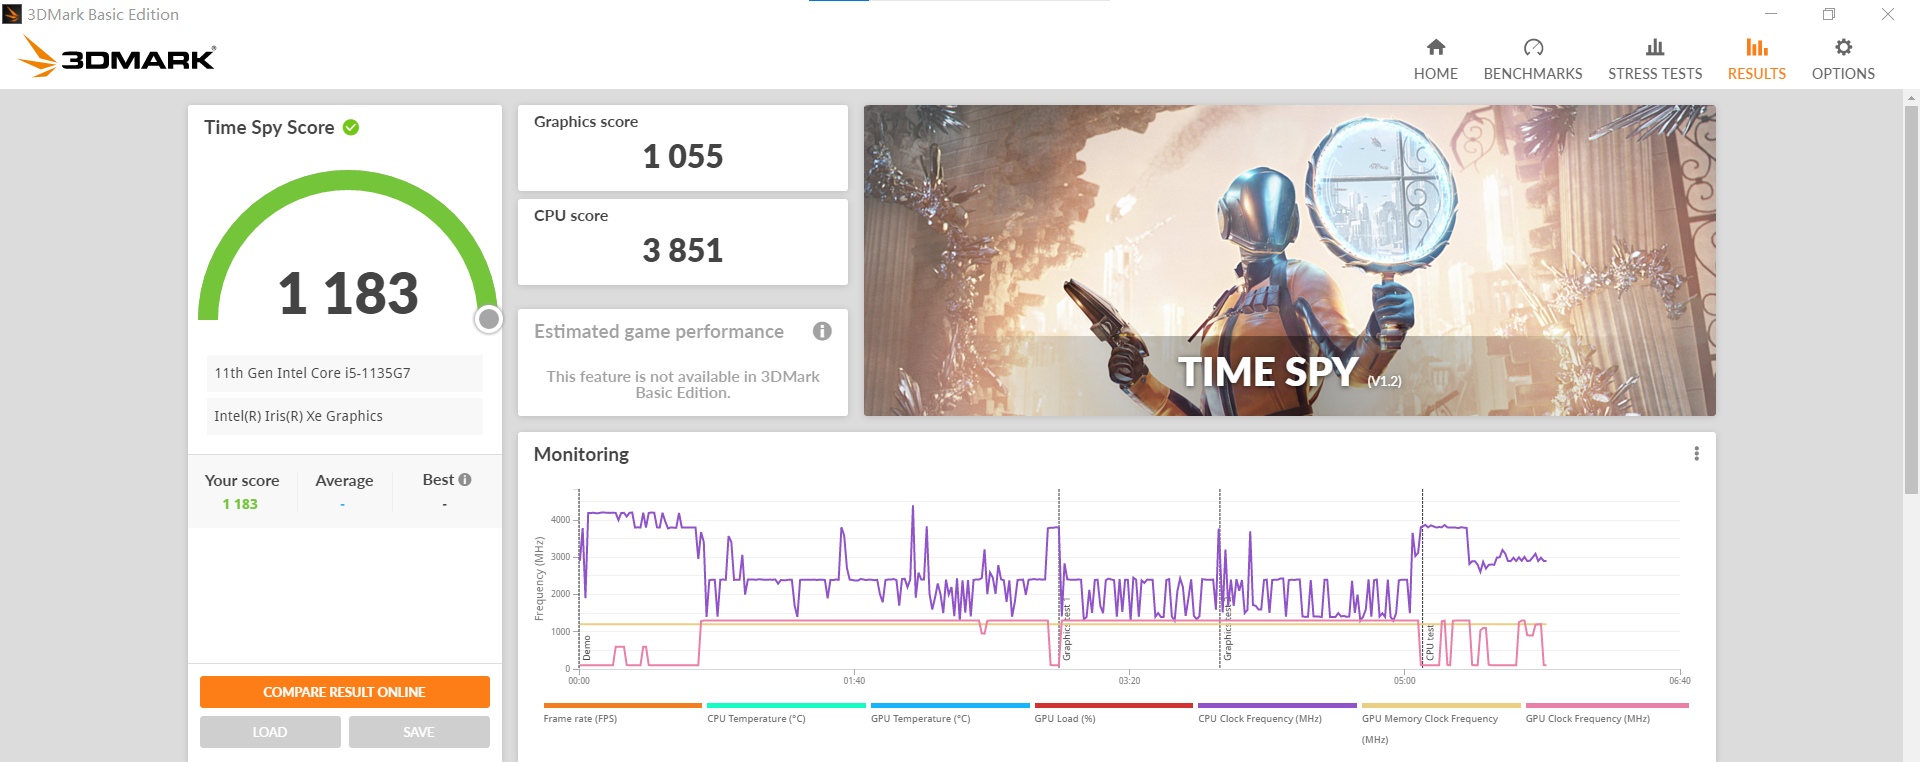Toggle GPU Memory Clock Frequency legend entry
1920x762 pixels.
[1441, 723]
